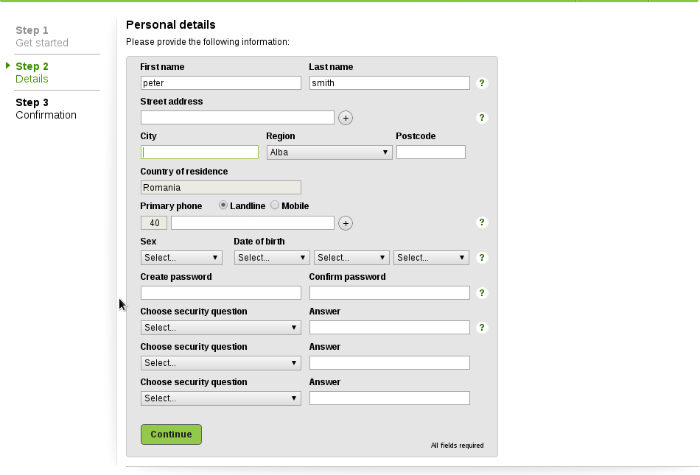
Task: Add another phone number with plus icon
Action: [345, 223]
